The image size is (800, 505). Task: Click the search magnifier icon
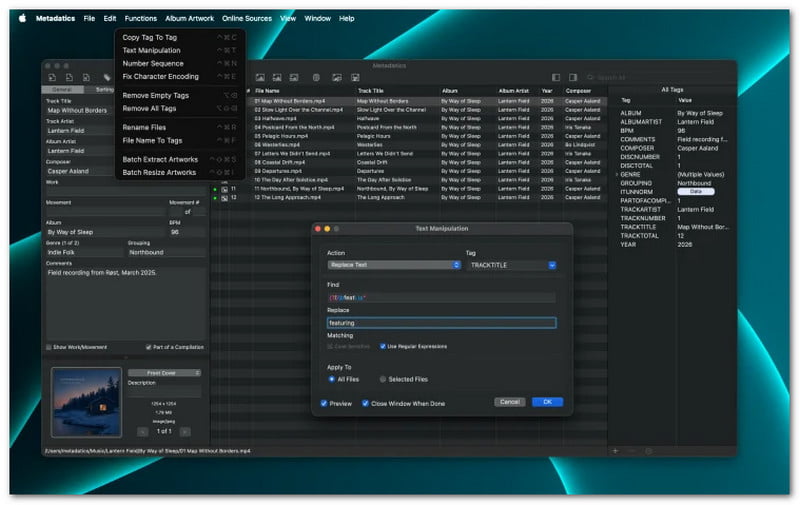coord(590,78)
